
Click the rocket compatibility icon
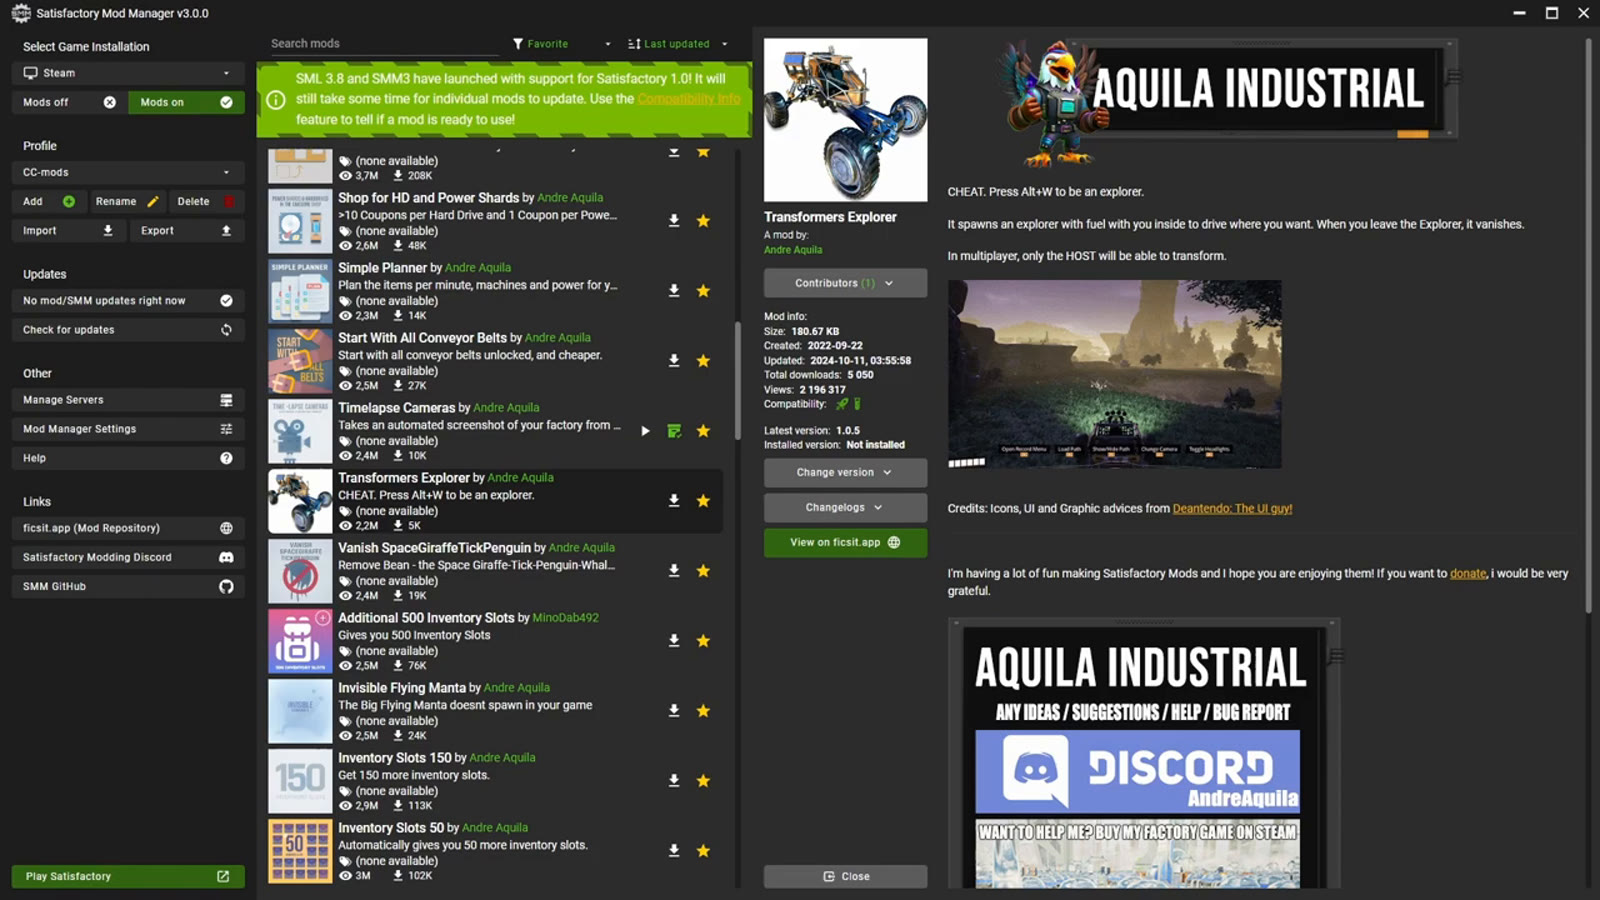point(842,404)
